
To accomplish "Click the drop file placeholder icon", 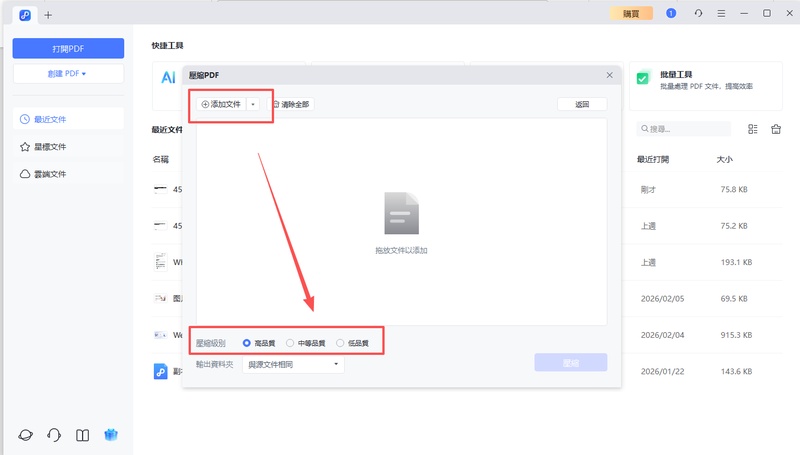I will coord(402,213).
